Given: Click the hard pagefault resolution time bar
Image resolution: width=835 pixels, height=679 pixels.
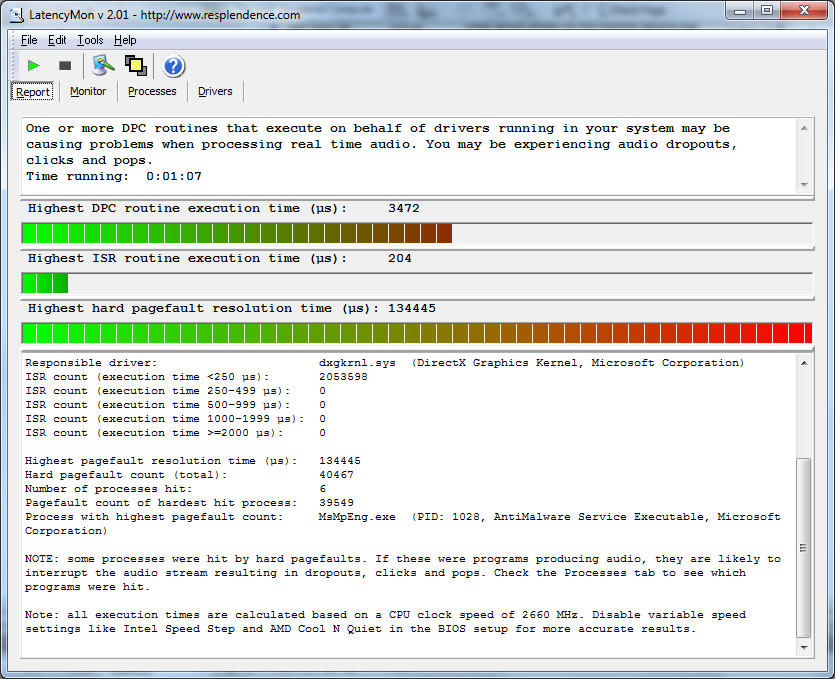Looking at the screenshot, I should (x=416, y=333).
